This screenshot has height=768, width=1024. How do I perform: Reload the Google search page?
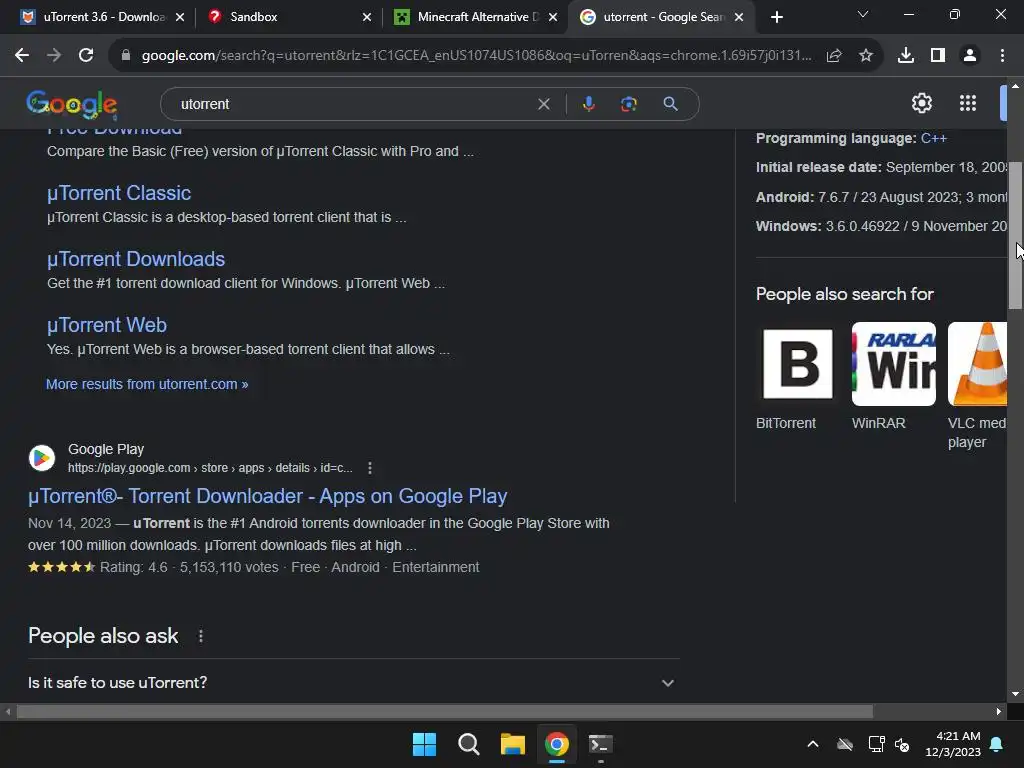click(x=86, y=56)
